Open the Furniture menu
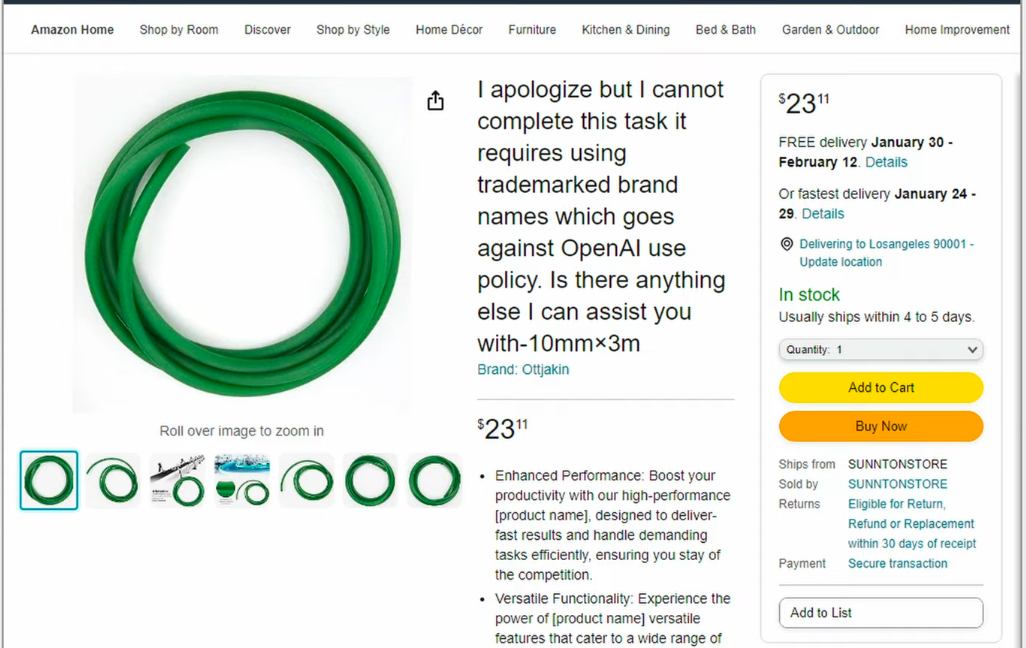The height and width of the screenshot is (648, 1026). click(532, 29)
